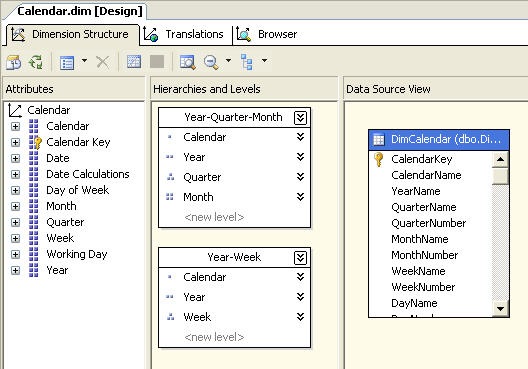Click the gray Hide Table toolbar icon
This screenshot has height=369, width=528.
pos(157,62)
